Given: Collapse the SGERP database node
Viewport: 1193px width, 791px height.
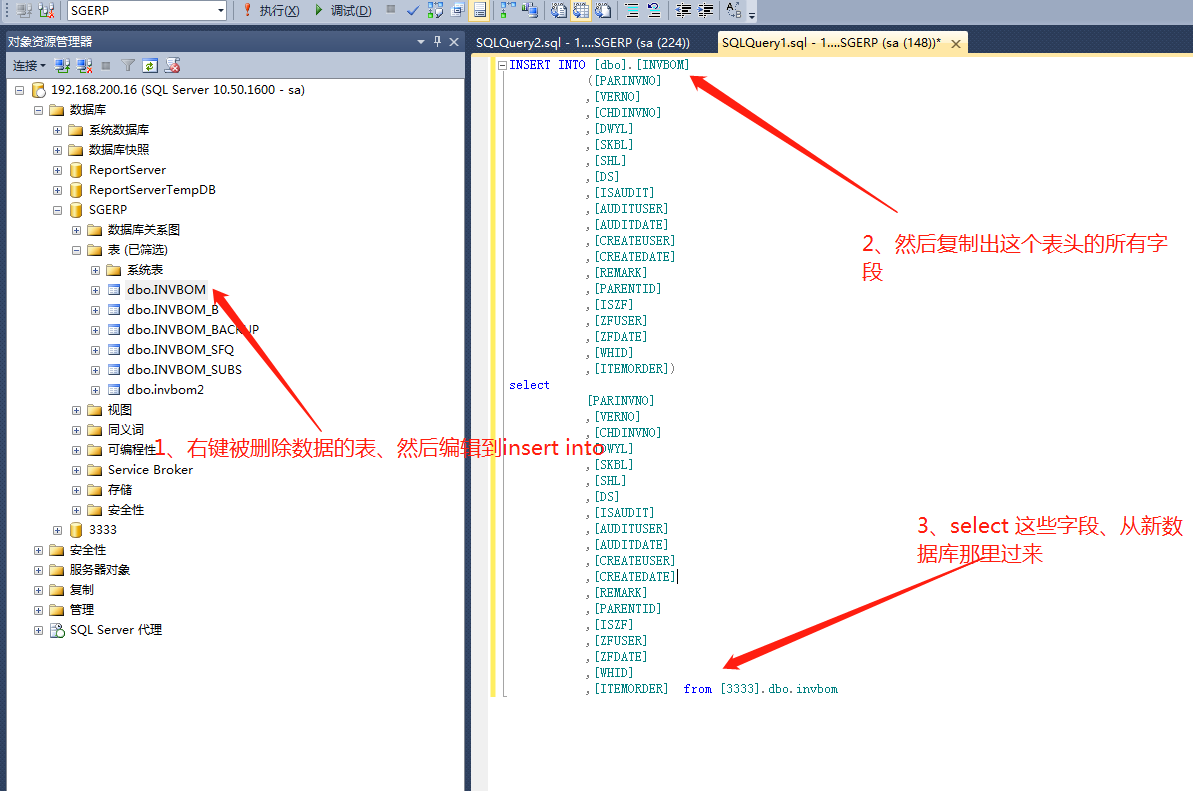Looking at the screenshot, I should (x=58, y=210).
